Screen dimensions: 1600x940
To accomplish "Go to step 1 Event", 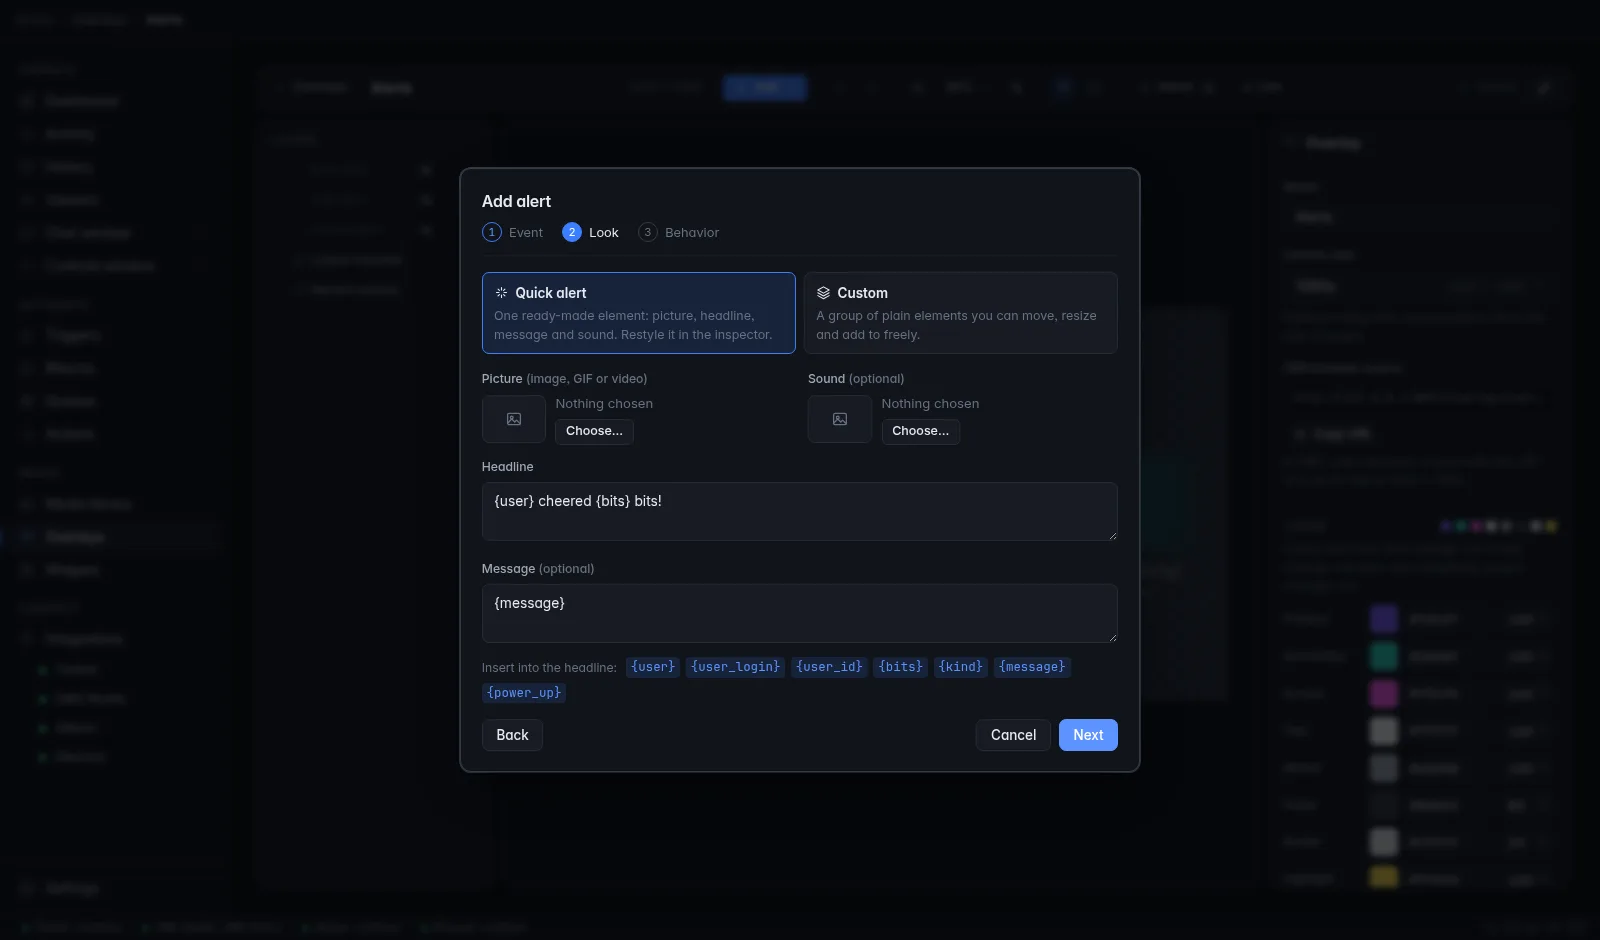I will 513,232.
